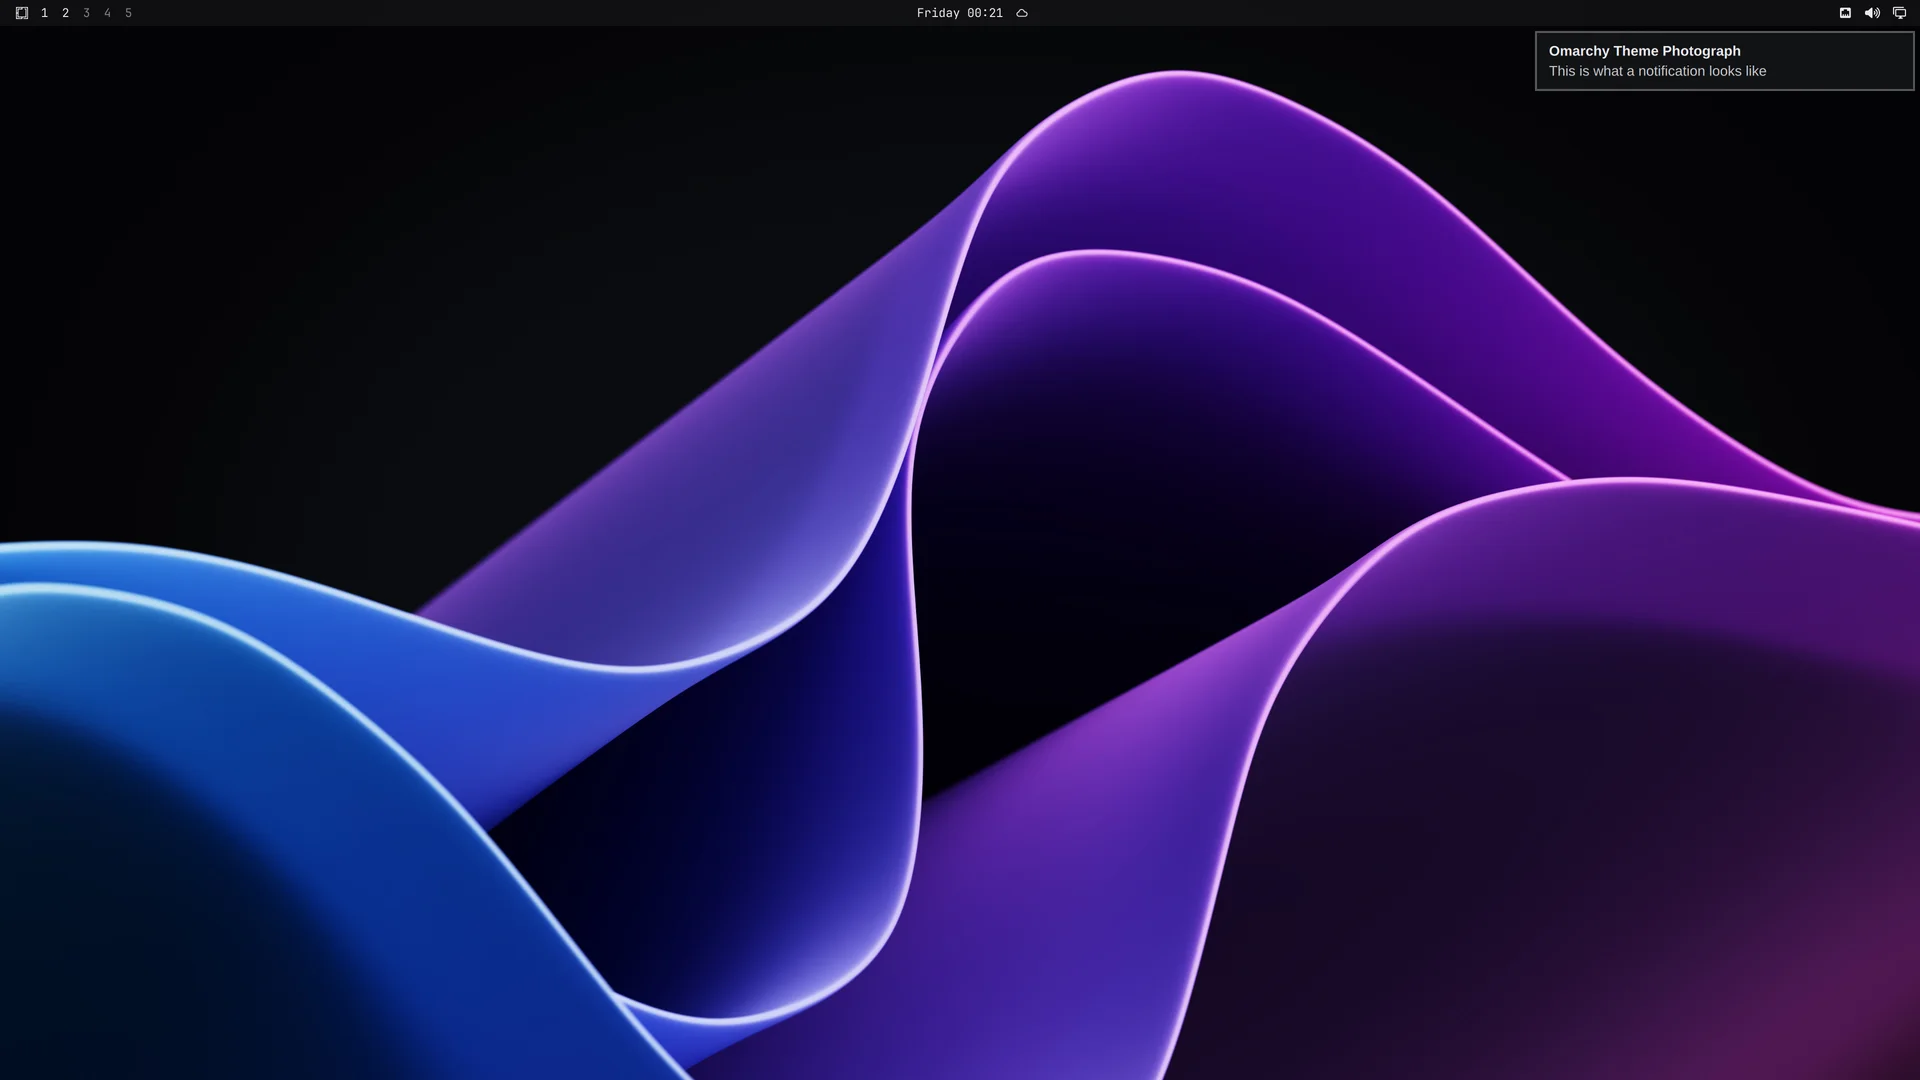Switch to workspace 2
This screenshot has width=1920, height=1080.
coord(65,13)
